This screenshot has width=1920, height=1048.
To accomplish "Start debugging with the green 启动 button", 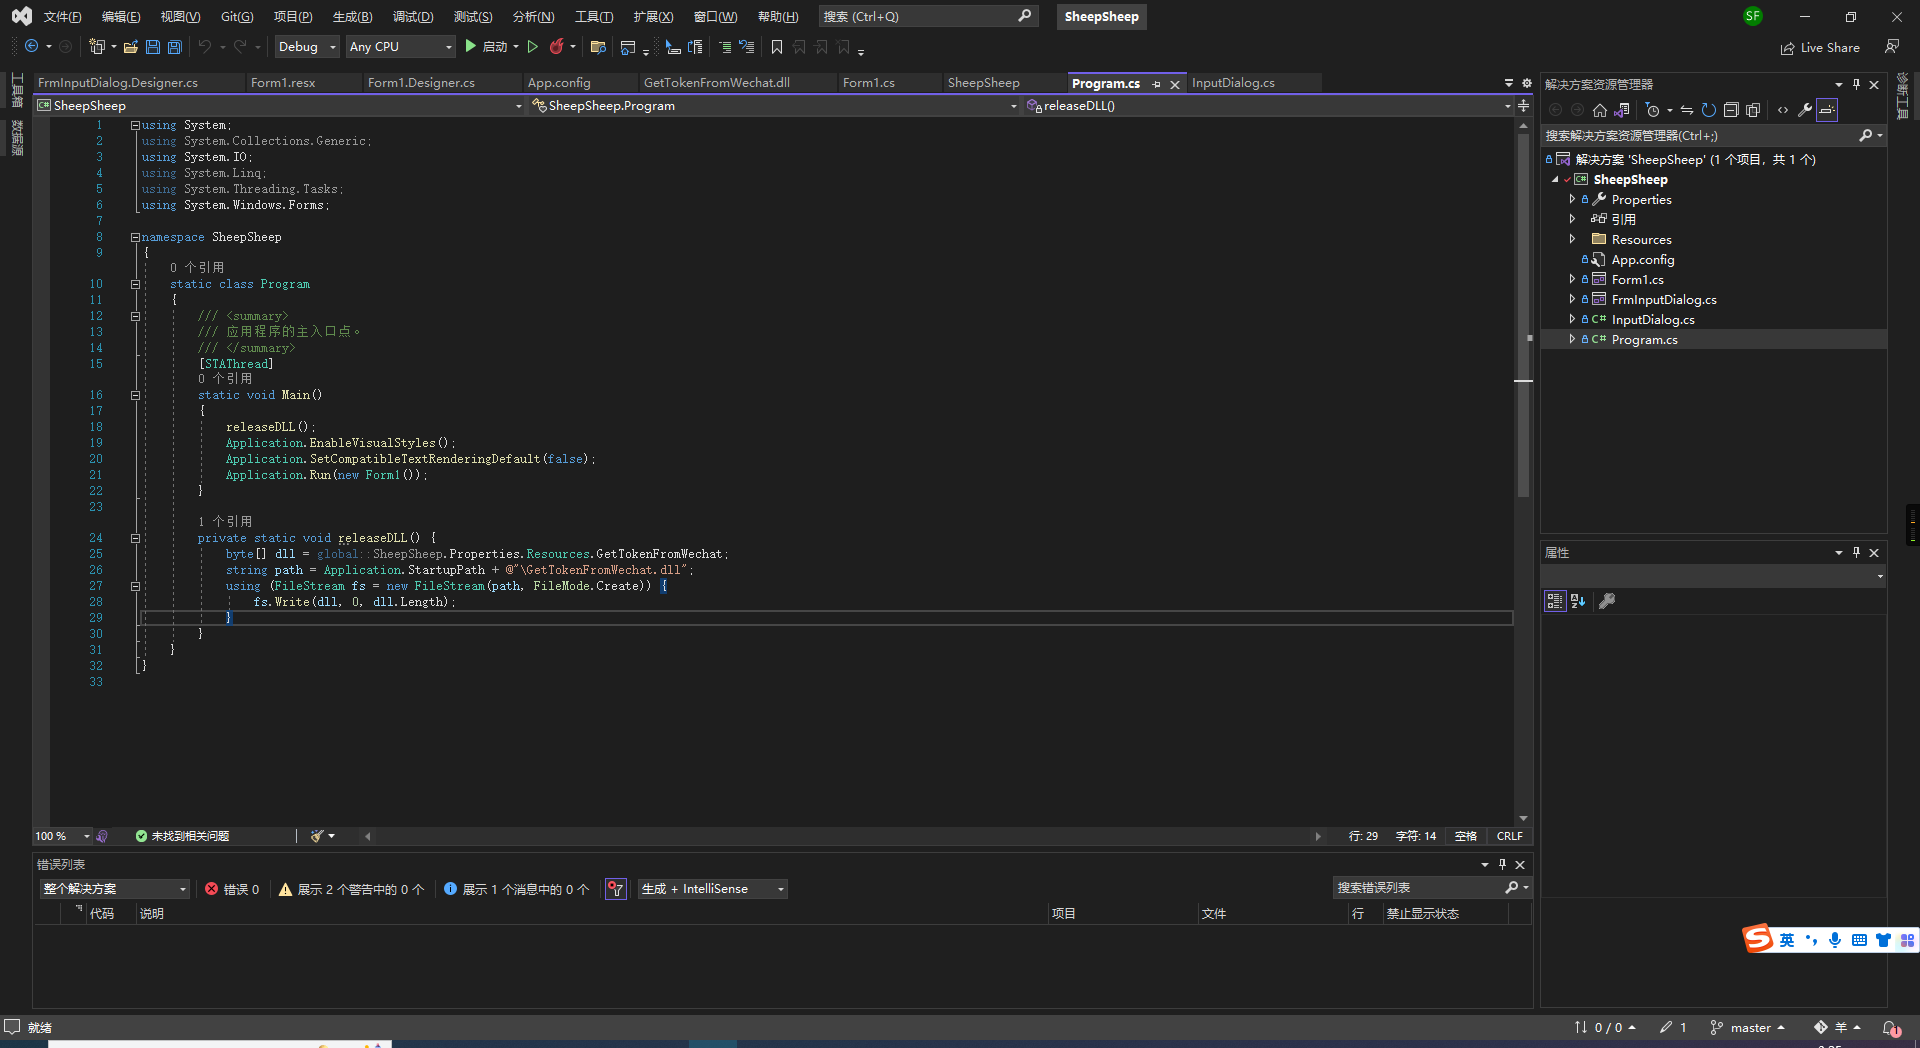I will click(x=488, y=47).
